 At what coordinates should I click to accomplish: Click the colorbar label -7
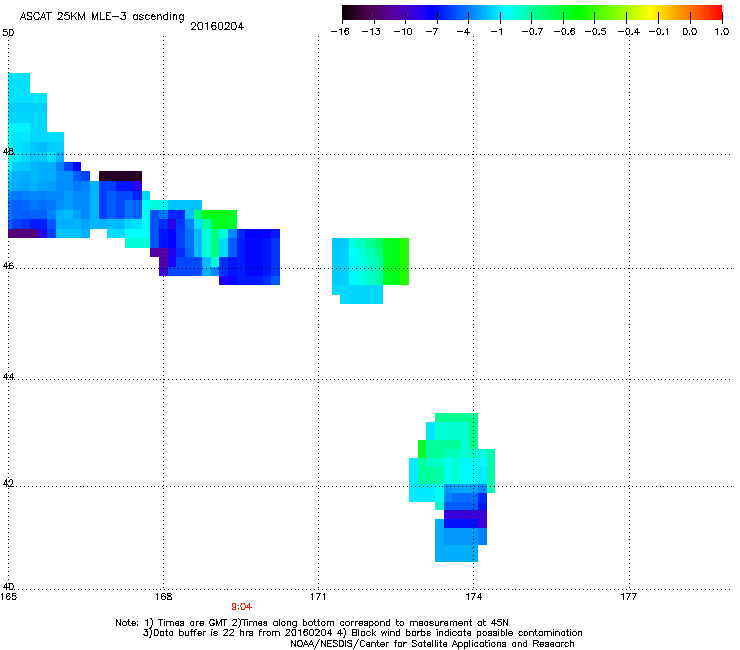coord(432,32)
